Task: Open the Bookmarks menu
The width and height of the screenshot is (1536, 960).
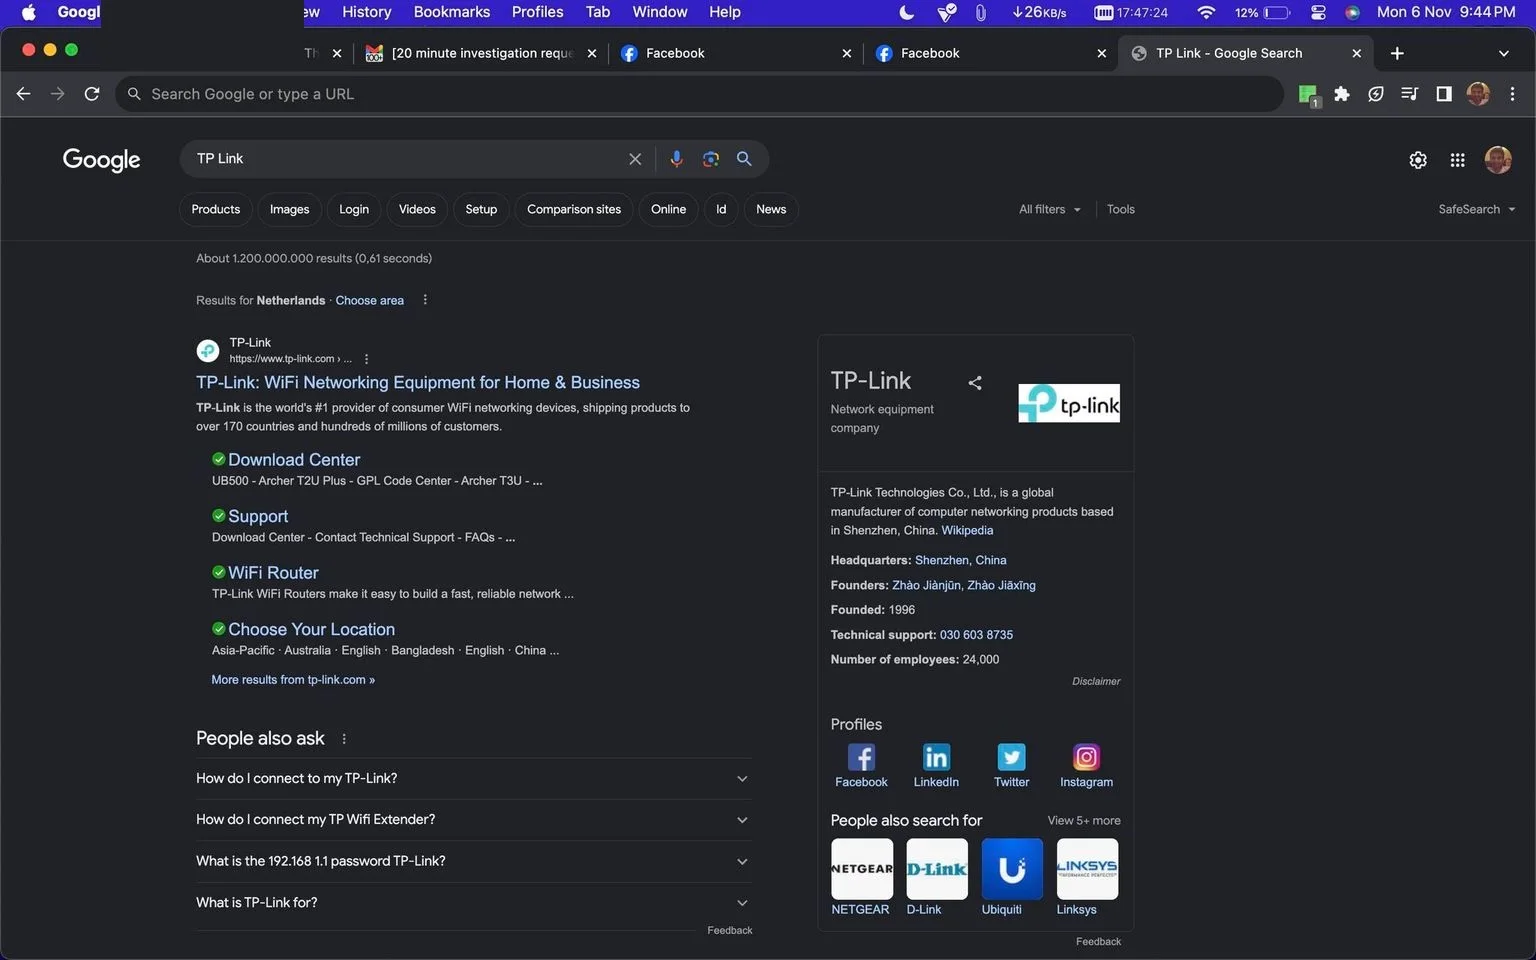Action: click(x=452, y=12)
